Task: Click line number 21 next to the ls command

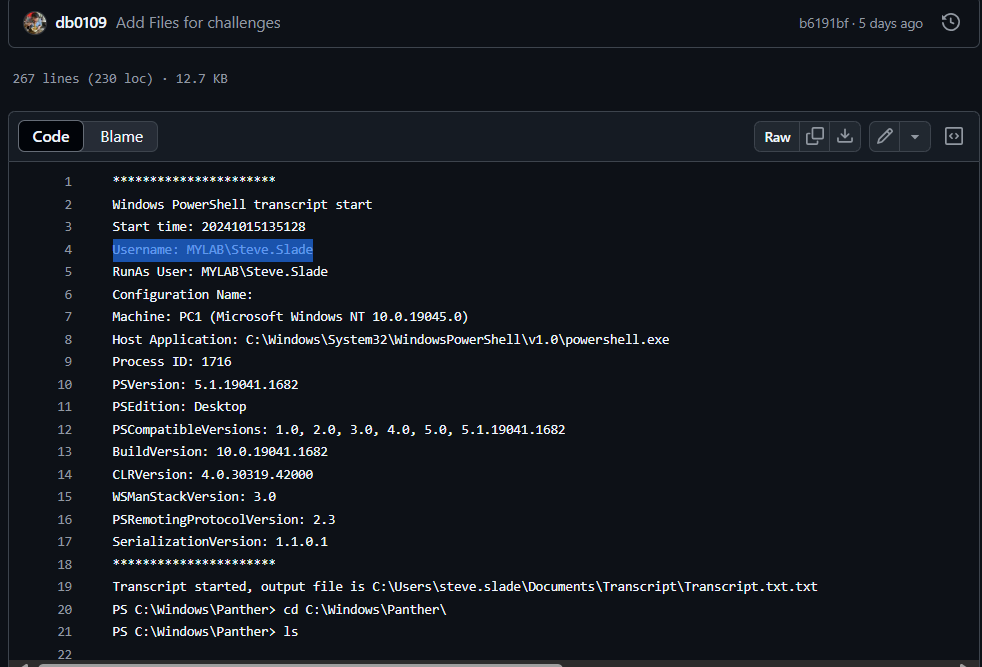Action: click(64, 631)
